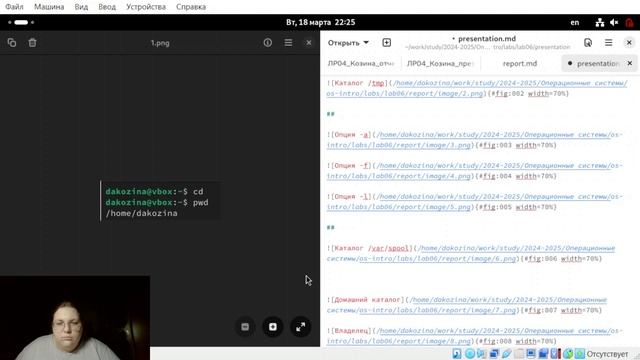The image size is (640, 360).
Task: Open the text editor hamburger menu
Action: click(609, 42)
